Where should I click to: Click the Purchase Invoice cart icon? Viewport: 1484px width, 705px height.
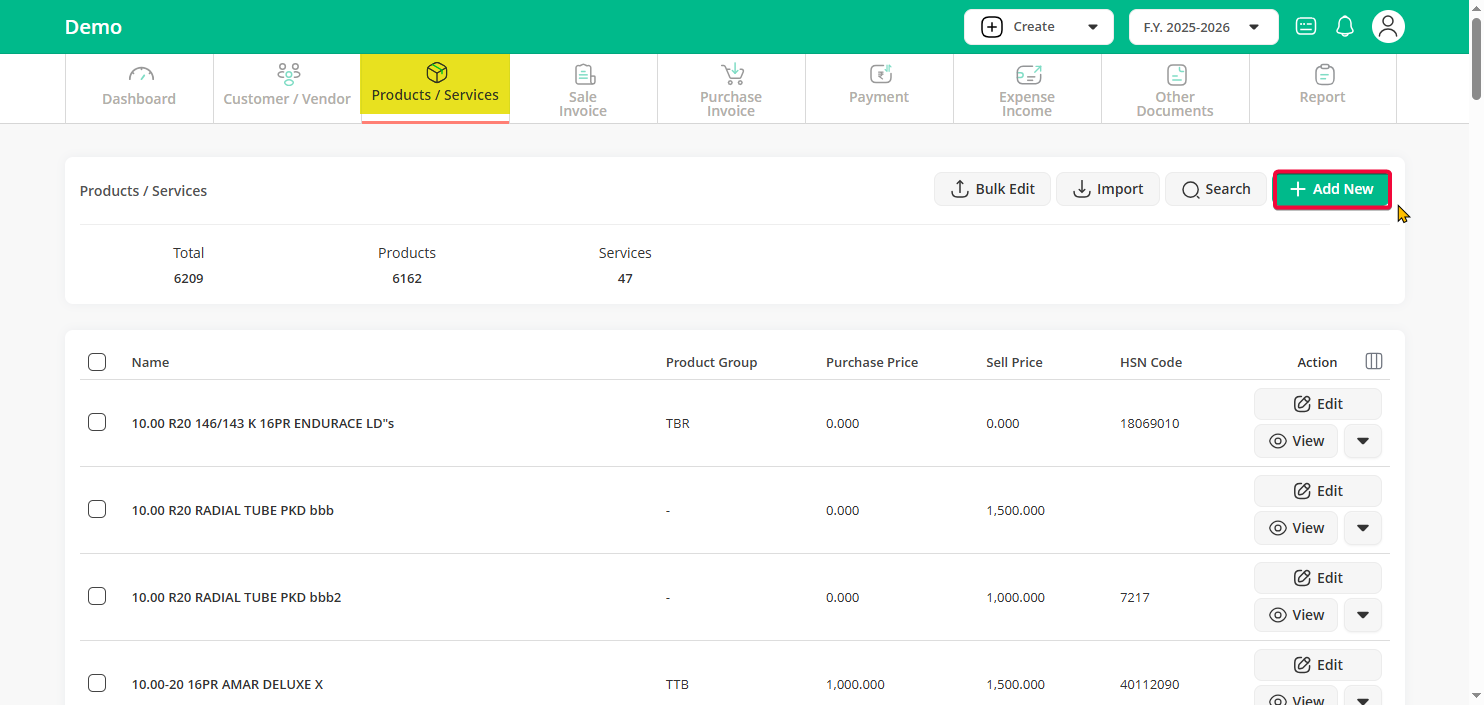[x=732, y=74]
